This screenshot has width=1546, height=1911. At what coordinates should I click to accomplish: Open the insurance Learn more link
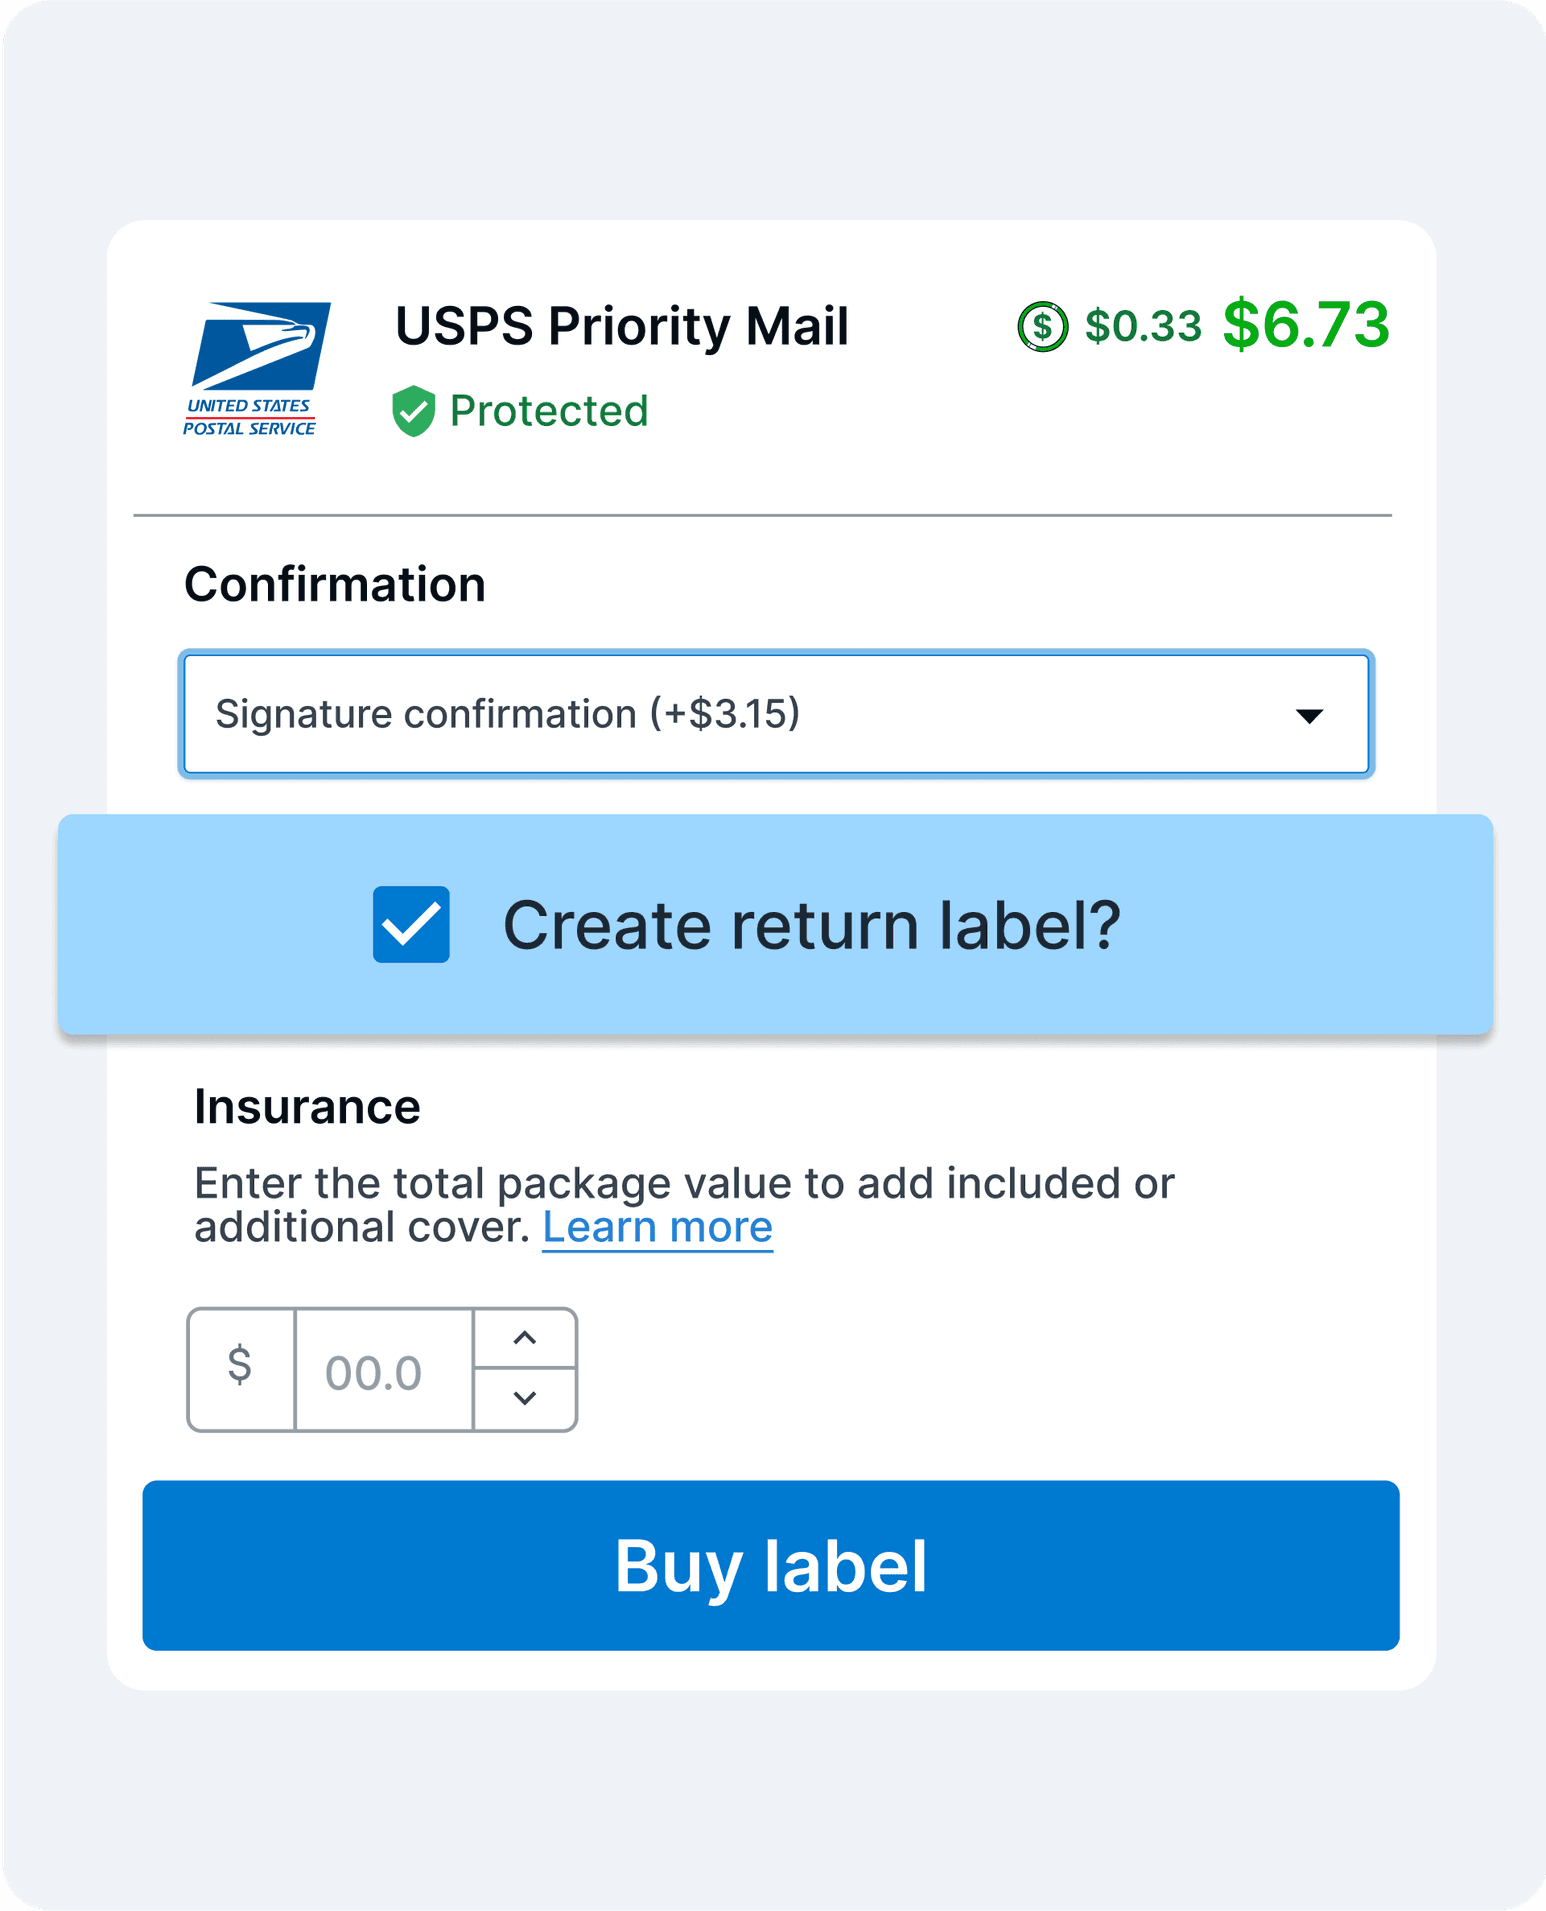click(x=657, y=1227)
